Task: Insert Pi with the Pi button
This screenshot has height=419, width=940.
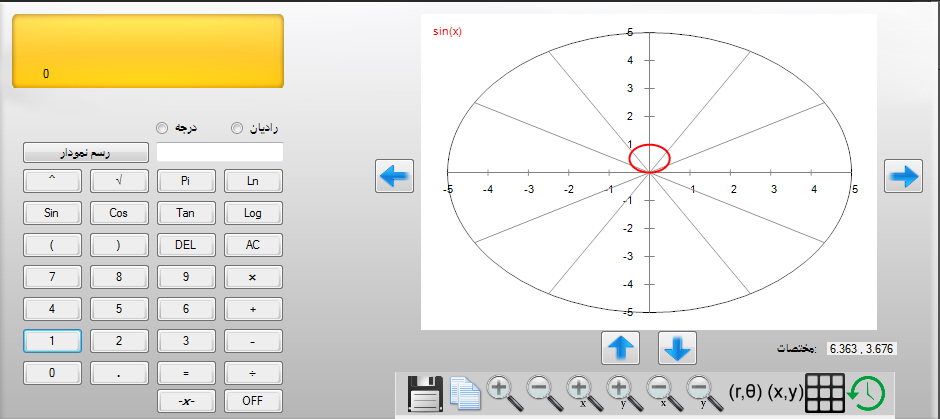Action: click(x=186, y=181)
